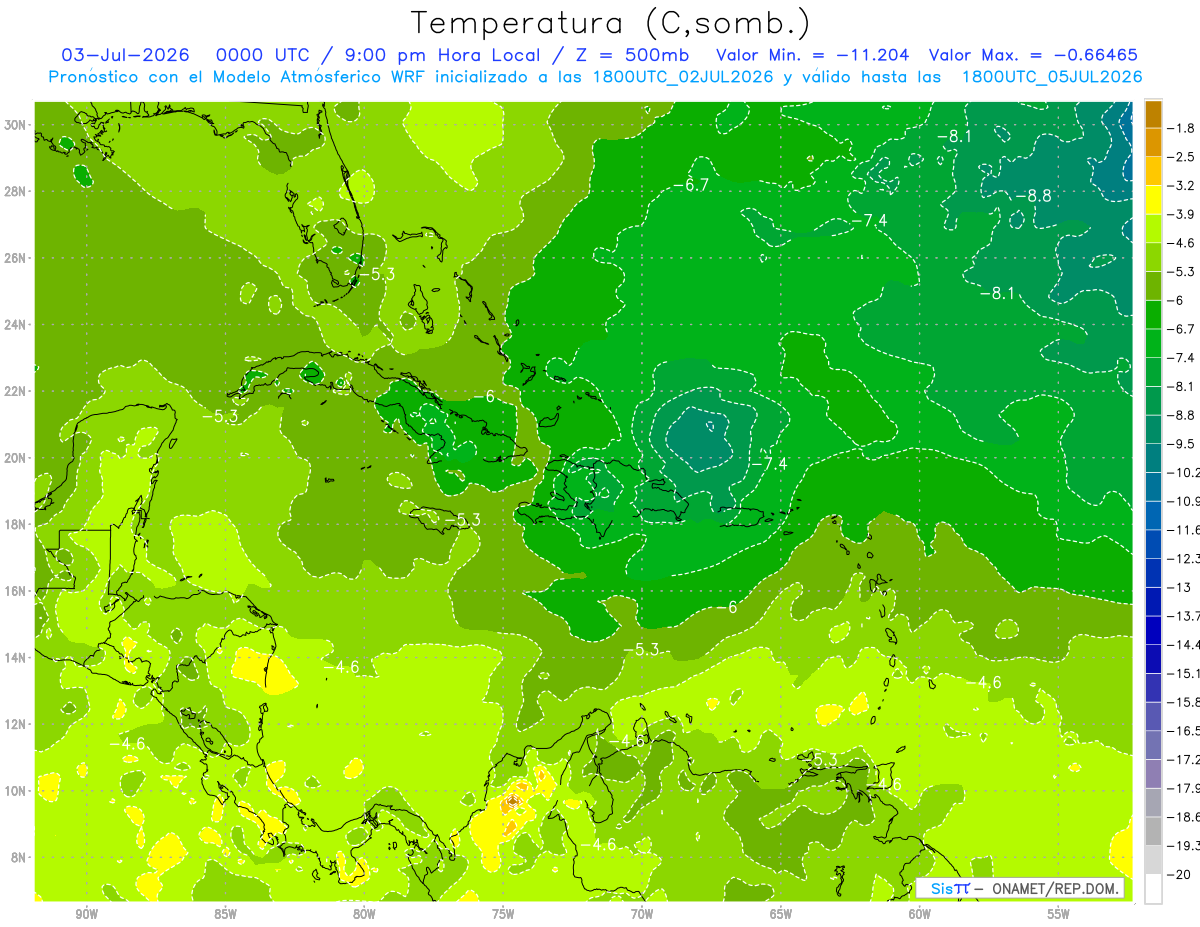
Task: Click the '60W' longitude axis label
Action: click(920, 915)
